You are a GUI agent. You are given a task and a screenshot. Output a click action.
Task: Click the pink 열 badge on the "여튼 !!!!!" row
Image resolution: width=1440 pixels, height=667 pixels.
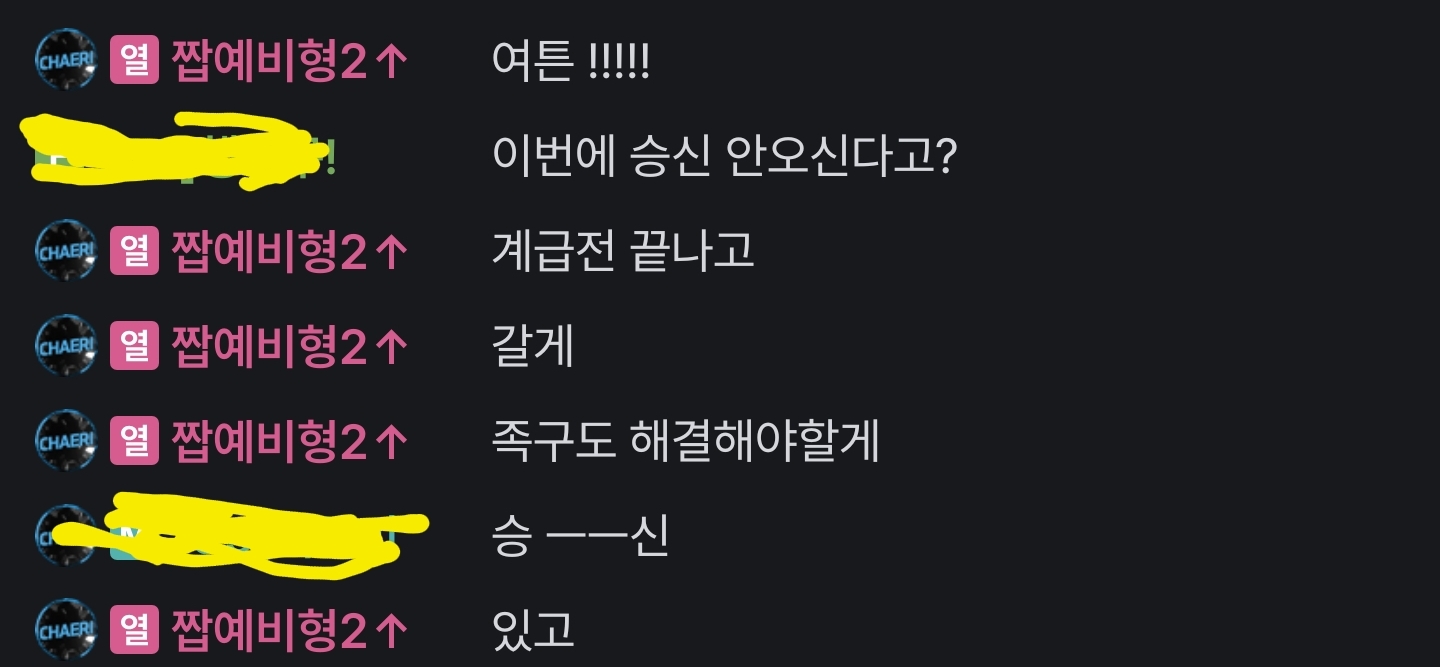135,60
